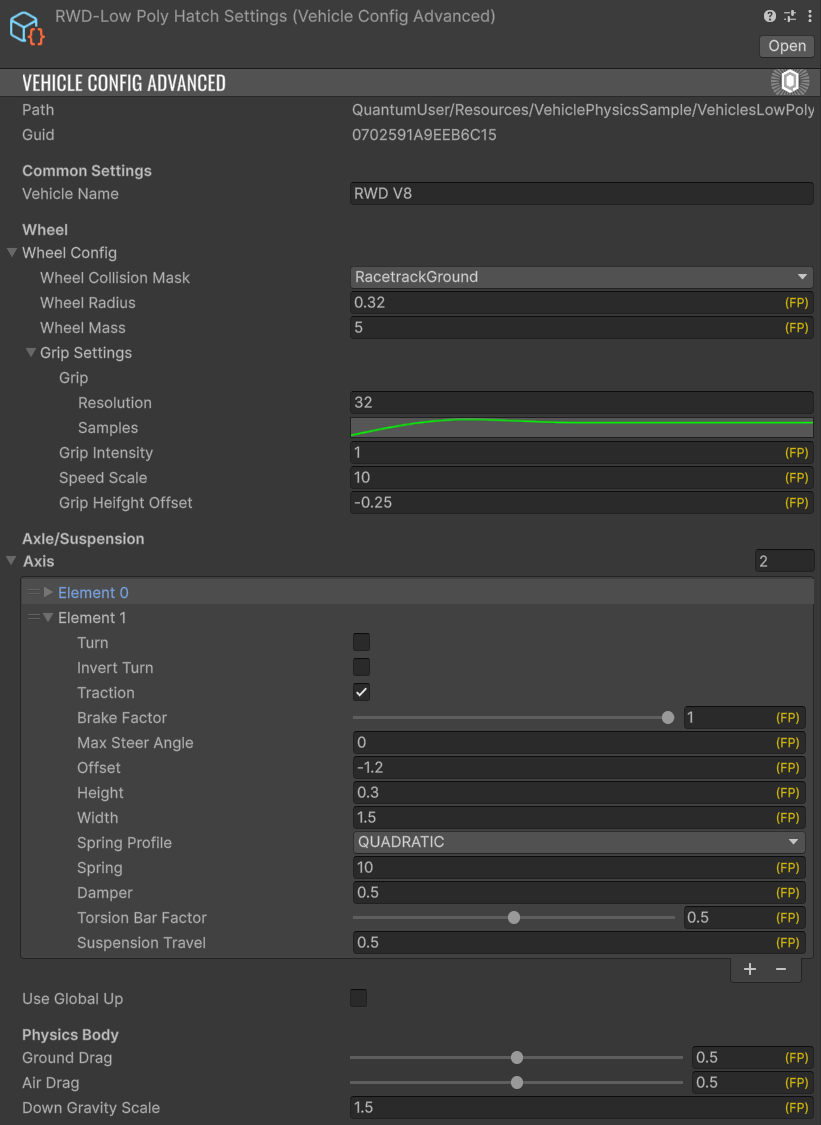821x1125 pixels.
Task: Open the inspector help reference icon
Action: point(770,16)
